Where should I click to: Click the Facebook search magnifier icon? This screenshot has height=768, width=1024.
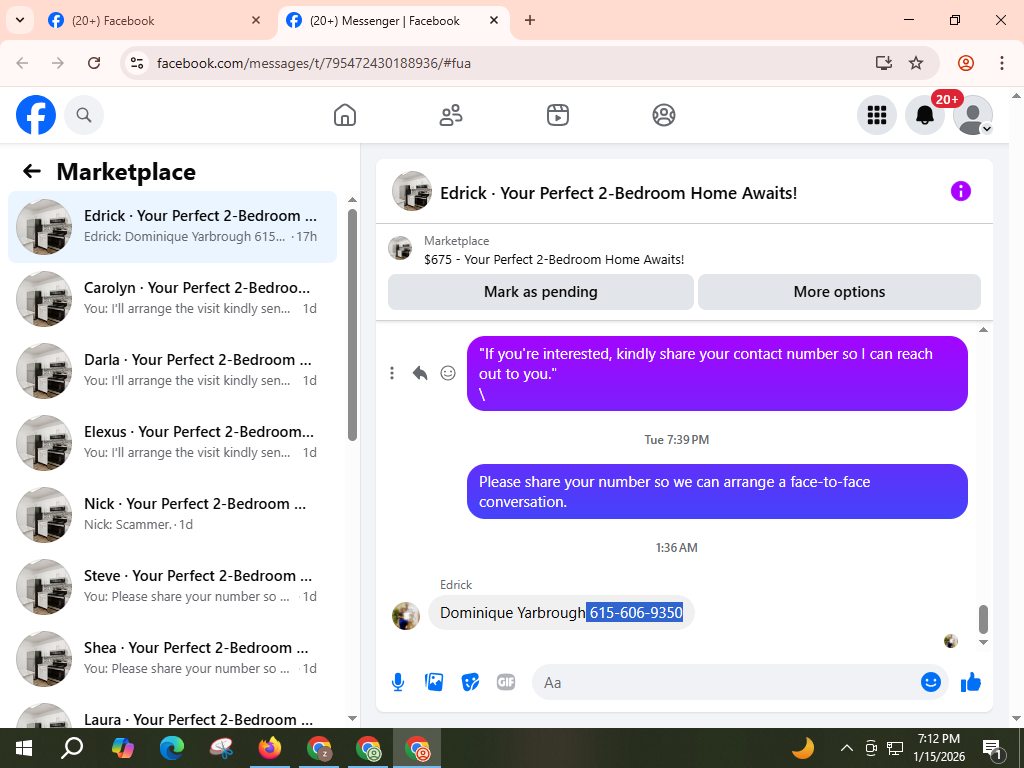click(84, 115)
